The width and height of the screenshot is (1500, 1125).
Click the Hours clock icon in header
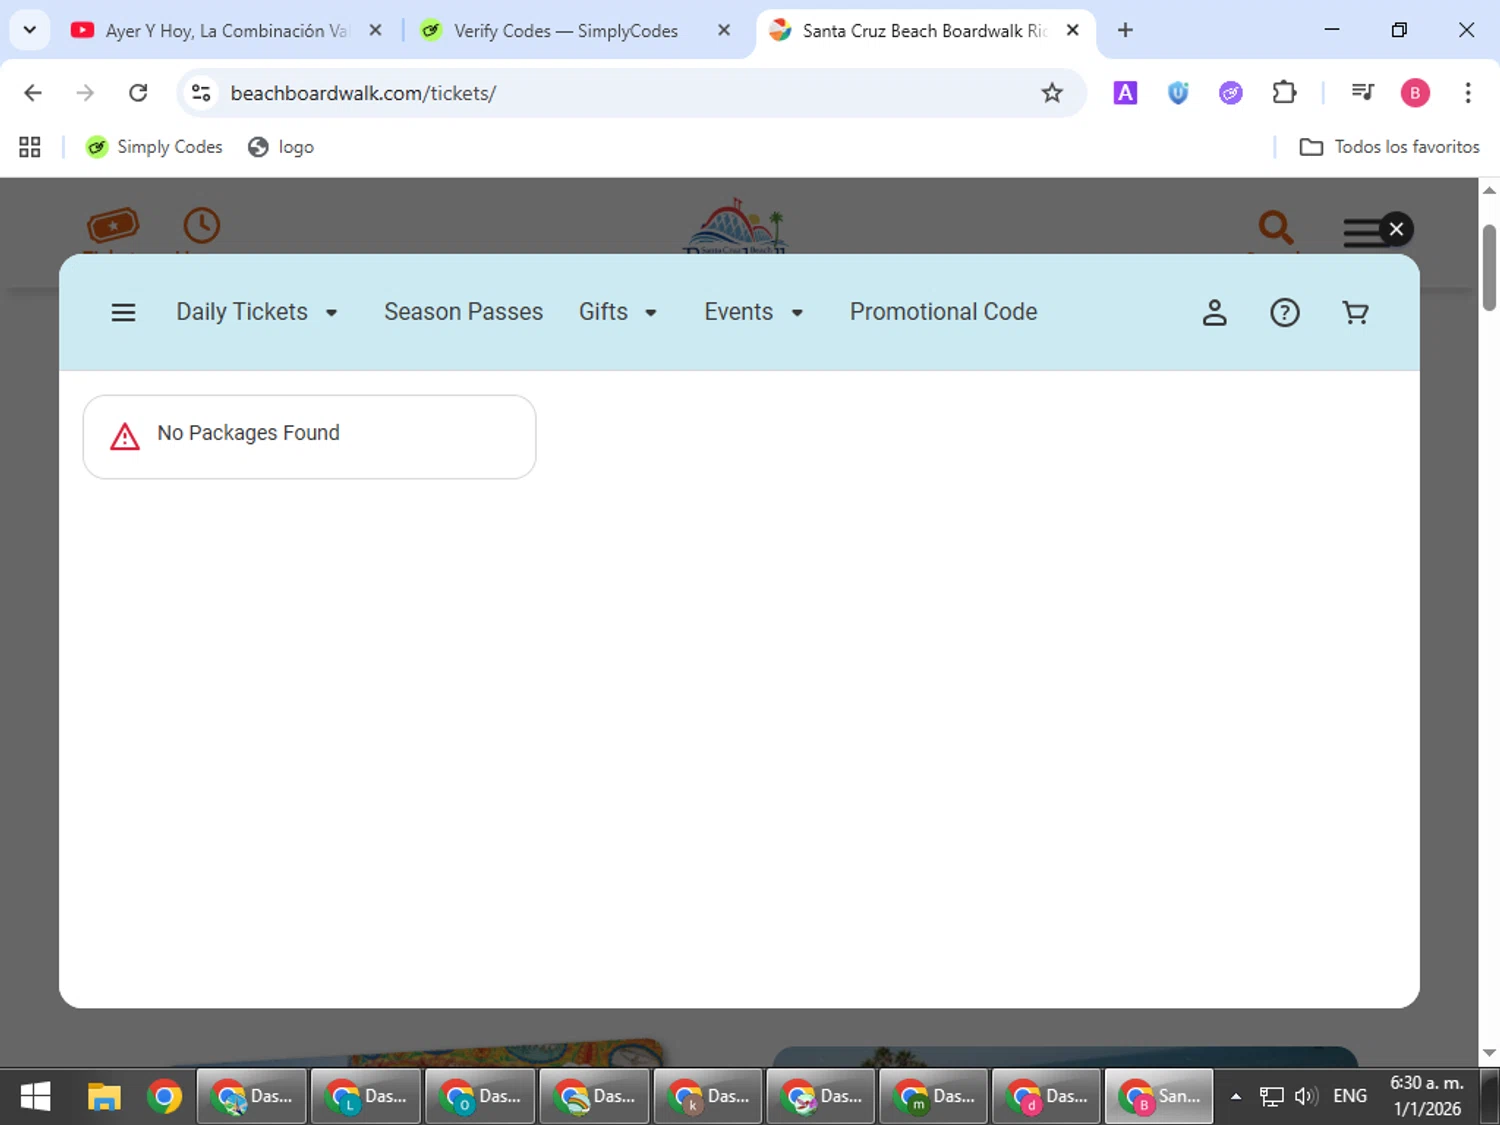click(x=201, y=225)
